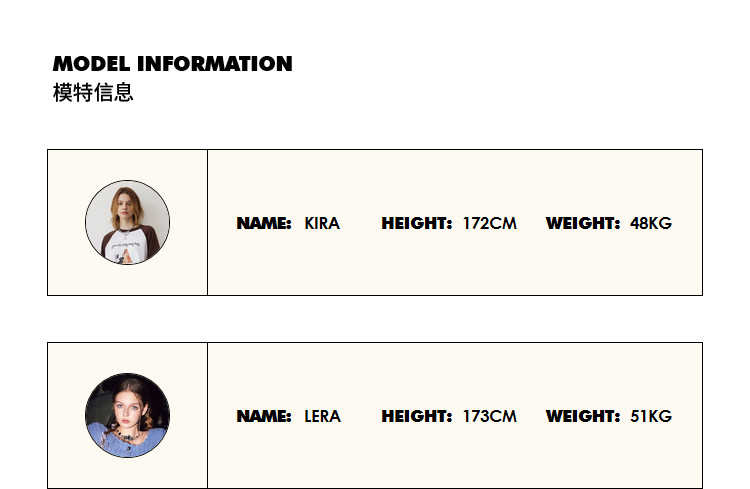Click the Chinese subtitle 模特信息
750x489 pixels.
[x=93, y=93]
